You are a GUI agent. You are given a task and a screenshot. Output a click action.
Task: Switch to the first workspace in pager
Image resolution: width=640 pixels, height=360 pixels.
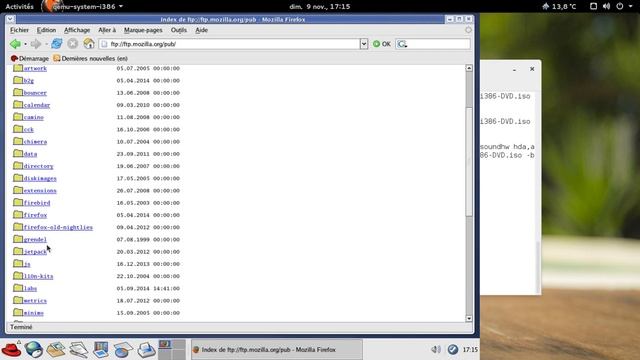tap(164, 344)
